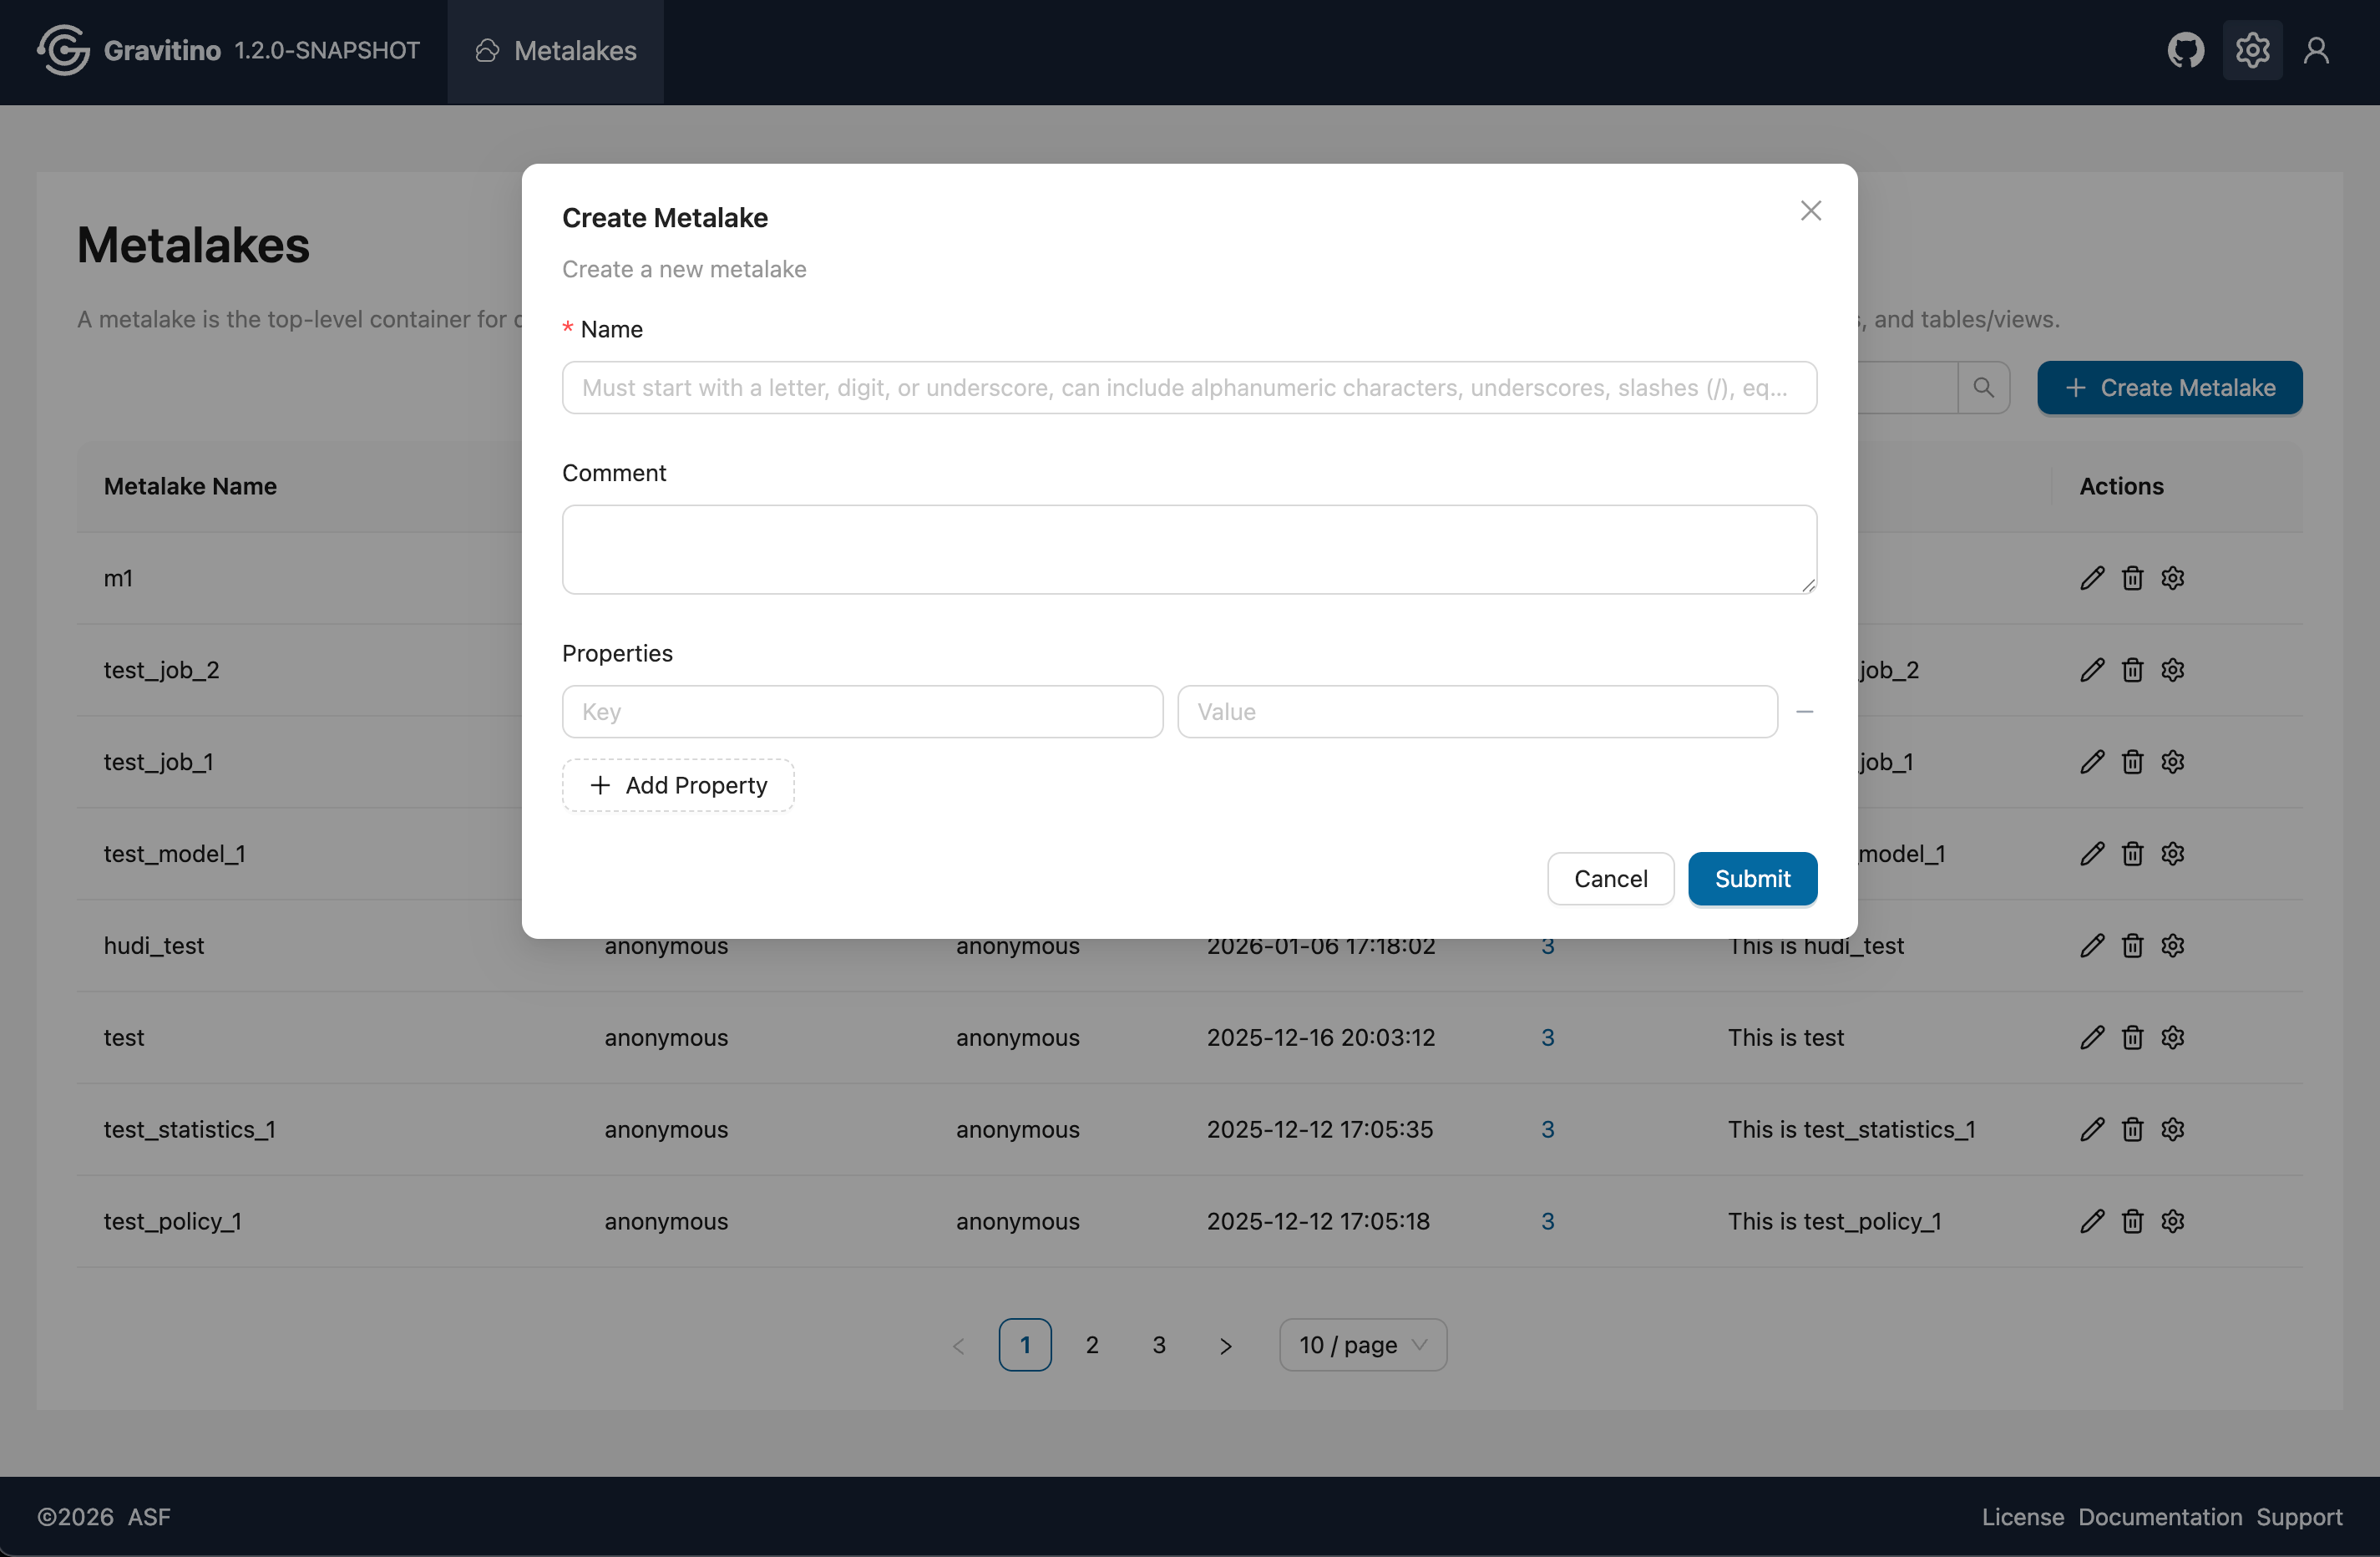
Task: Edit the m1 metalake with pencil icon
Action: [2091, 578]
